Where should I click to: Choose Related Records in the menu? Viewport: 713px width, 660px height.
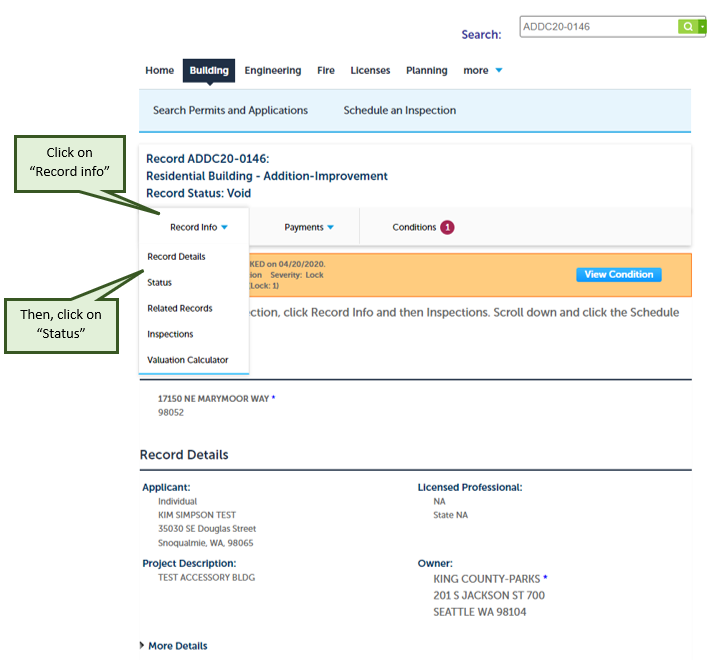[180, 309]
